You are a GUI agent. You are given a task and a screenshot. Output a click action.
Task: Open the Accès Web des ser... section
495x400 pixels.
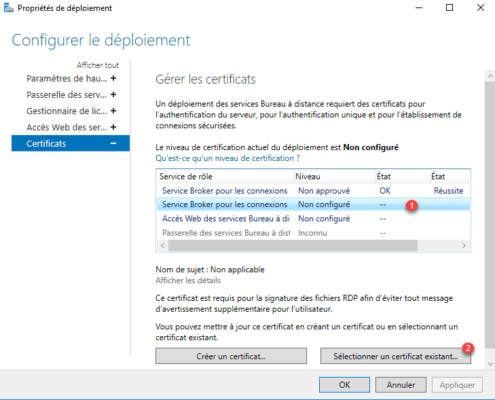[67, 127]
